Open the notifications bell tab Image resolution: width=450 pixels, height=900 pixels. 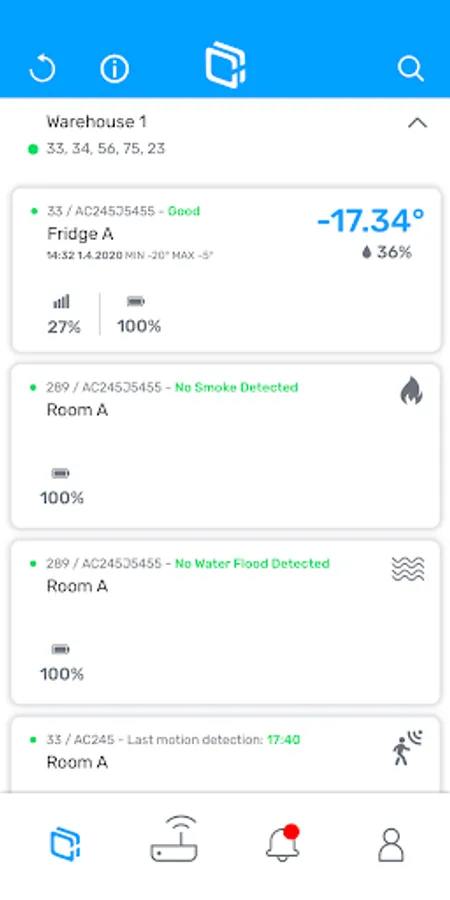[x=283, y=843]
